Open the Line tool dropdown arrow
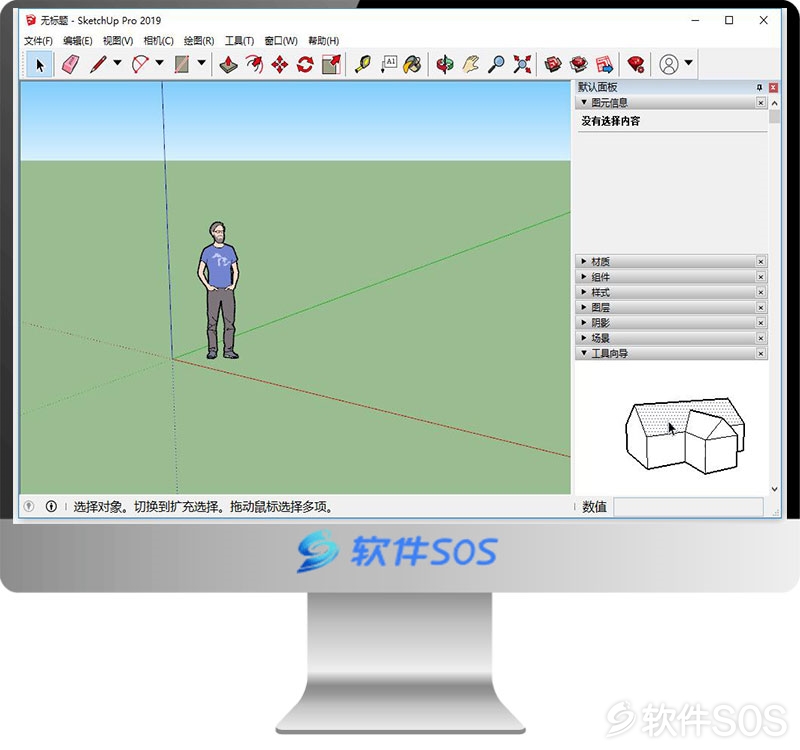This screenshot has height=750, width=800. click(x=117, y=63)
